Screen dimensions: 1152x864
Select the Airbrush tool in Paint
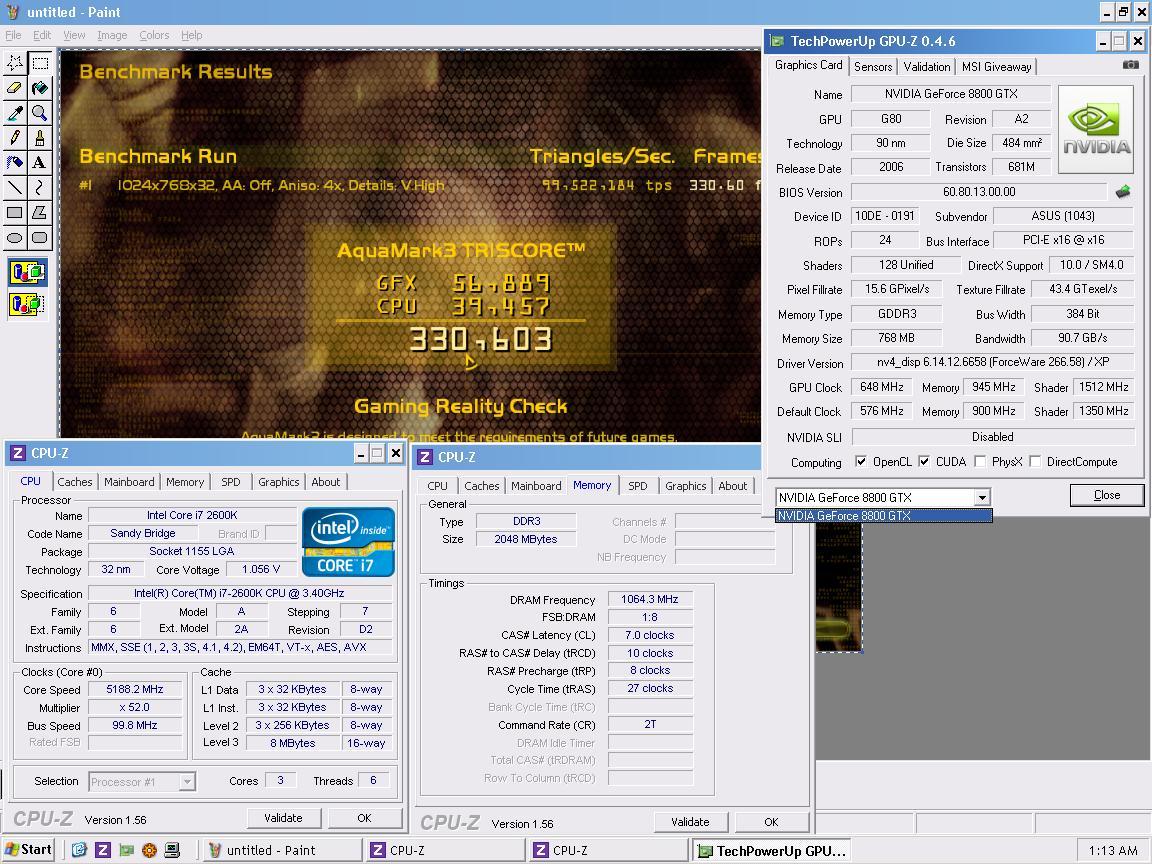click(15, 163)
